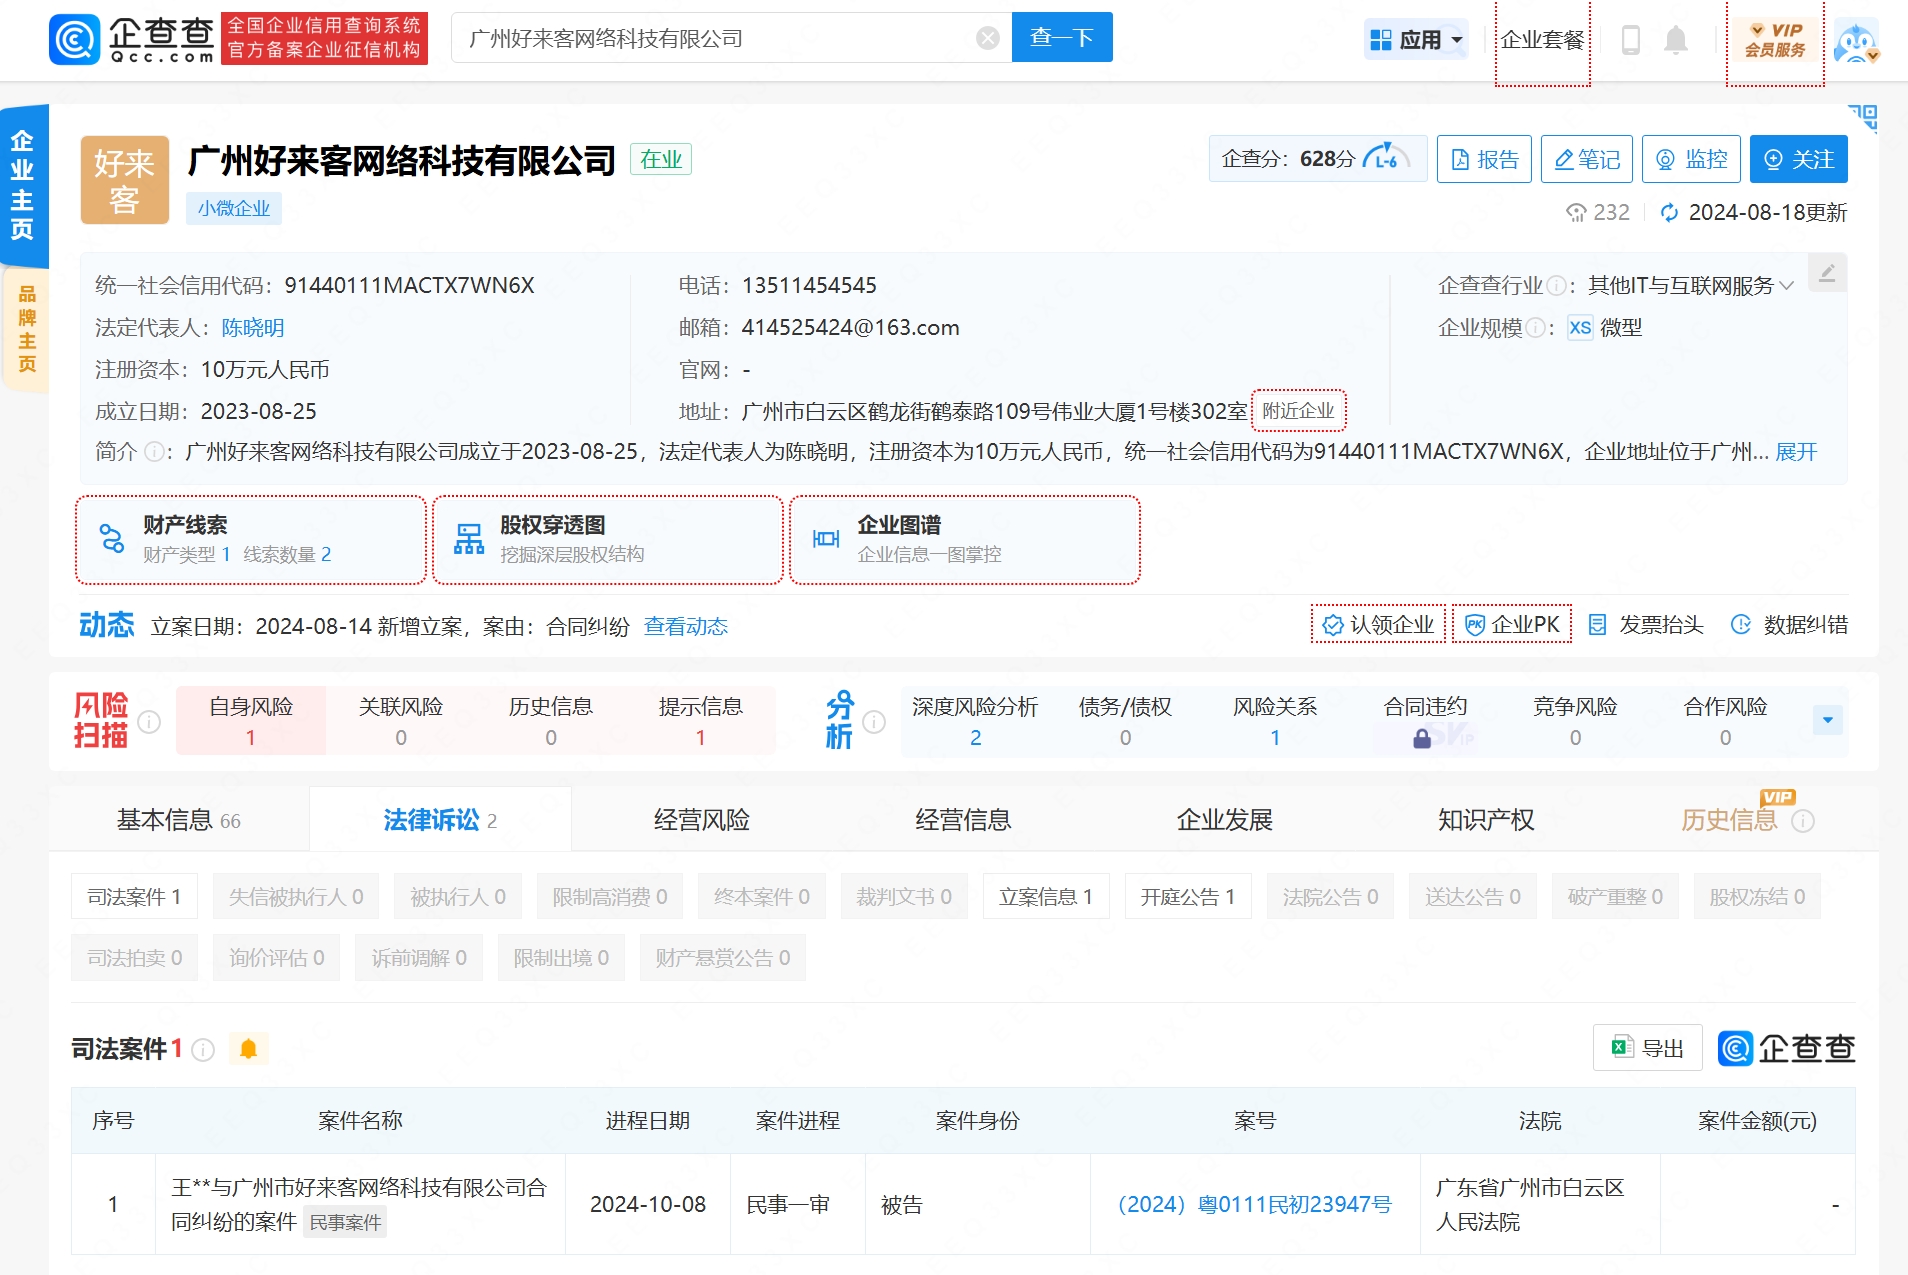Click 查看动态 link

click(686, 627)
